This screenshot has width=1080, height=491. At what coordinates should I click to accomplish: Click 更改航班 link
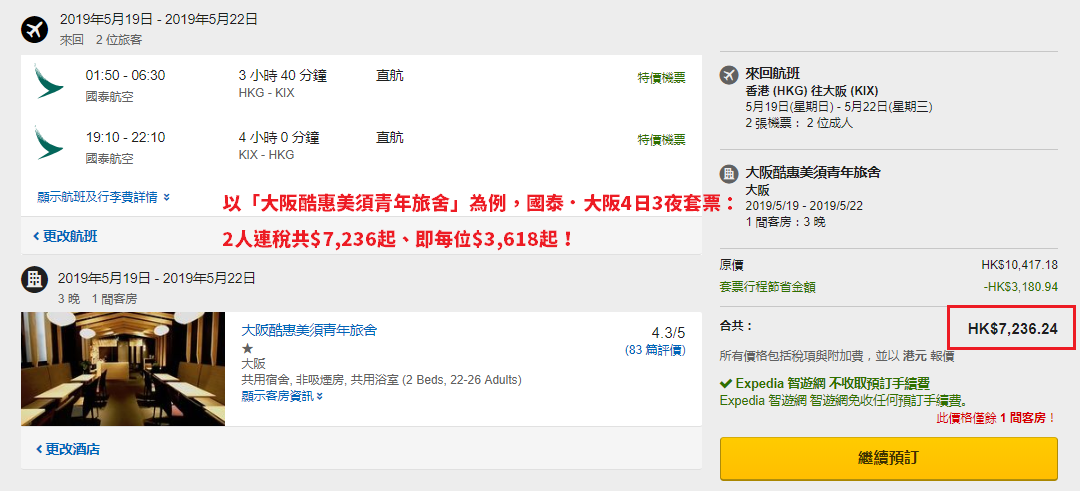click(x=65, y=237)
